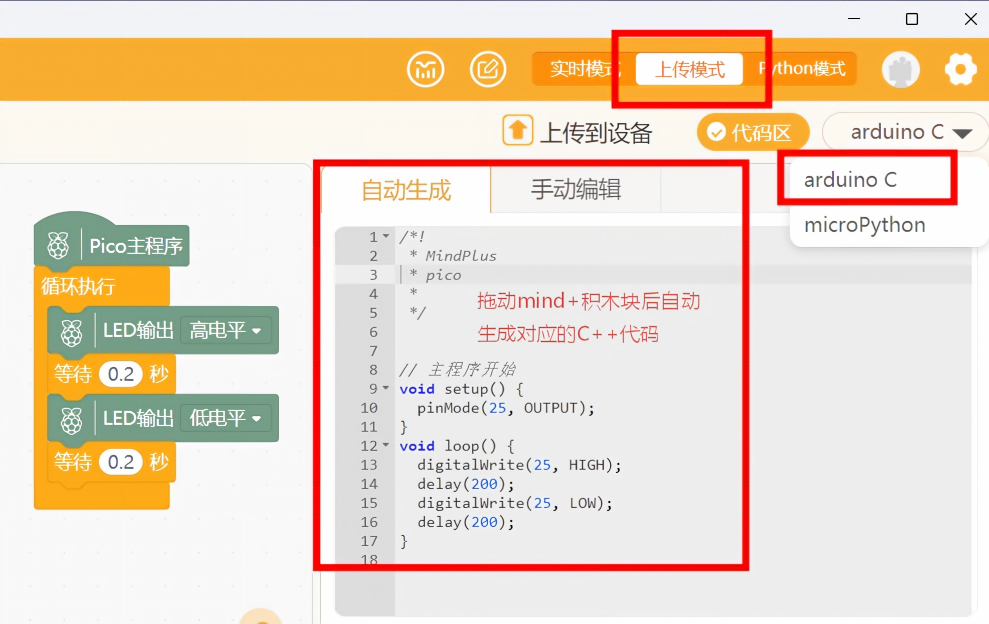Open the 低电平 level dropdown

225,418
